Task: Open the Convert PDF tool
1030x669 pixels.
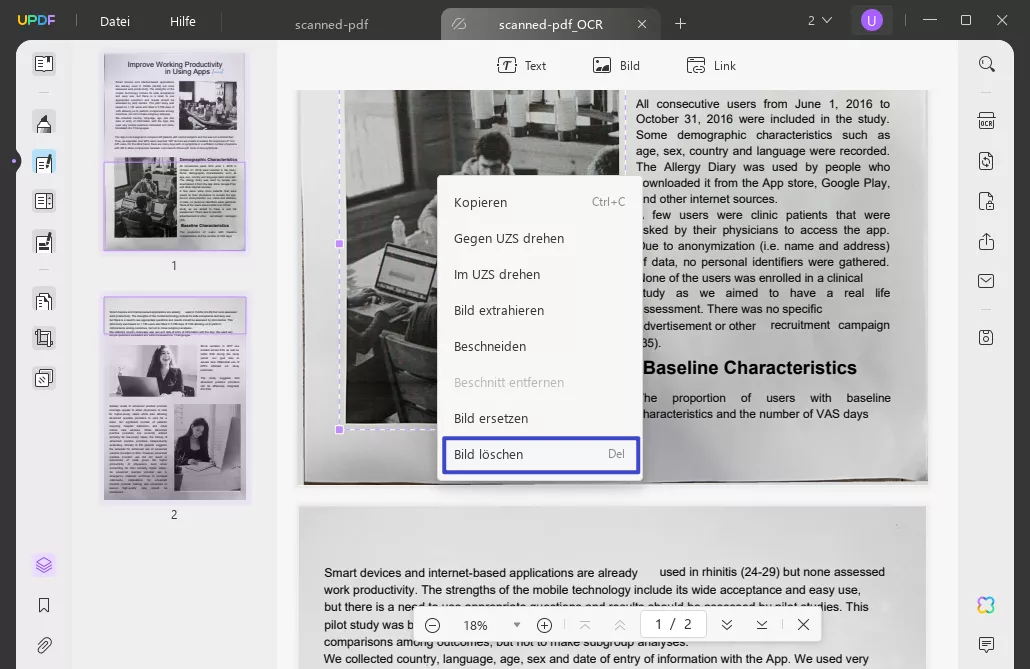Action: [986, 160]
